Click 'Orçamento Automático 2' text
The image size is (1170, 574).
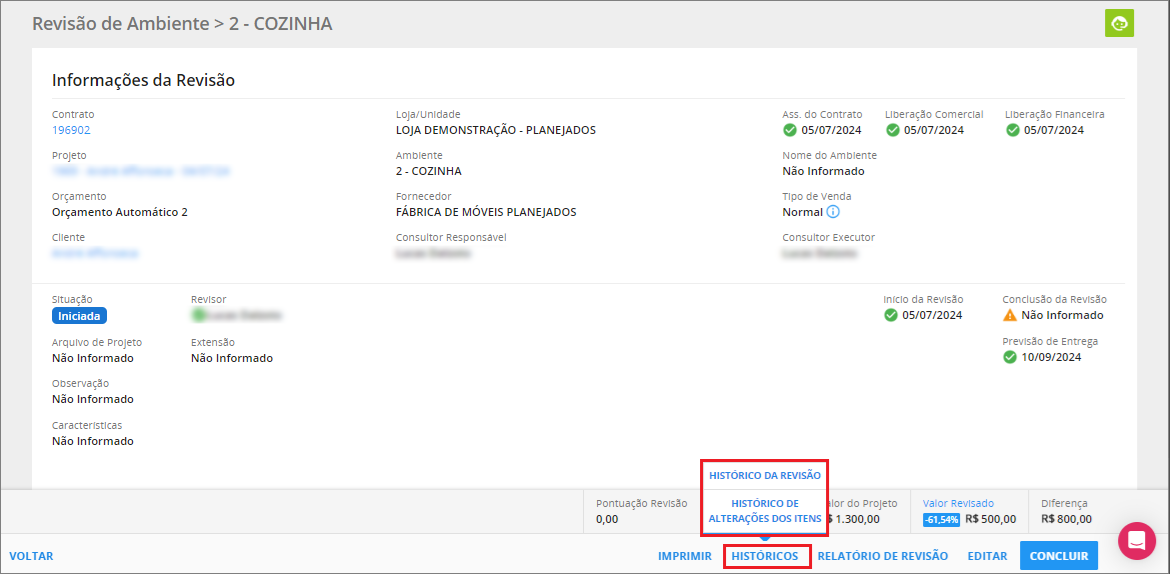119,212
